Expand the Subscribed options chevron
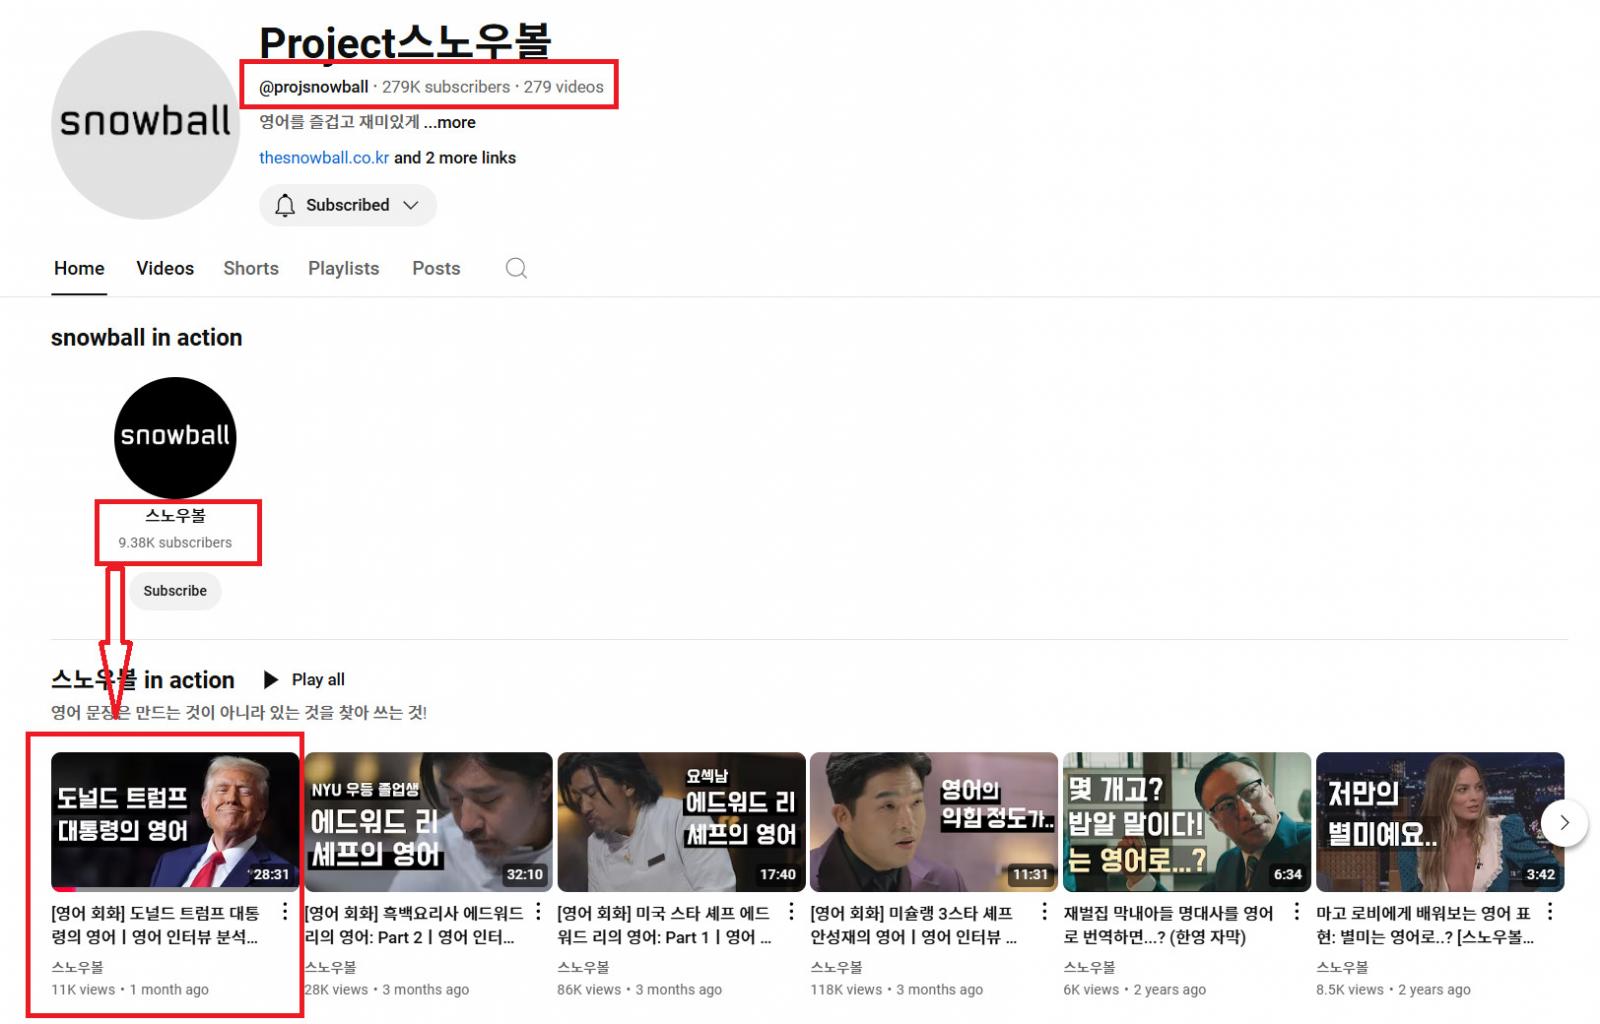Screen dimensions: 1600x1024 [x=411, y=205]
